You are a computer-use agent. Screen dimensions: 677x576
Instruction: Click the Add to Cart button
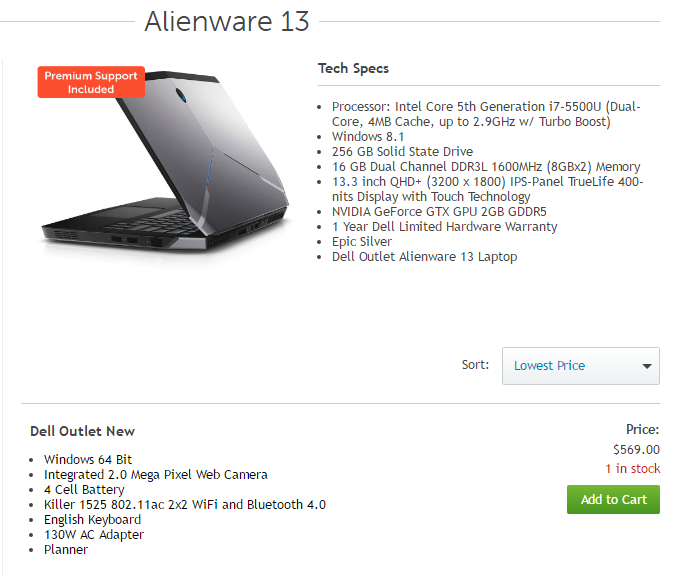pyautogui.click(x=613, y=499)
